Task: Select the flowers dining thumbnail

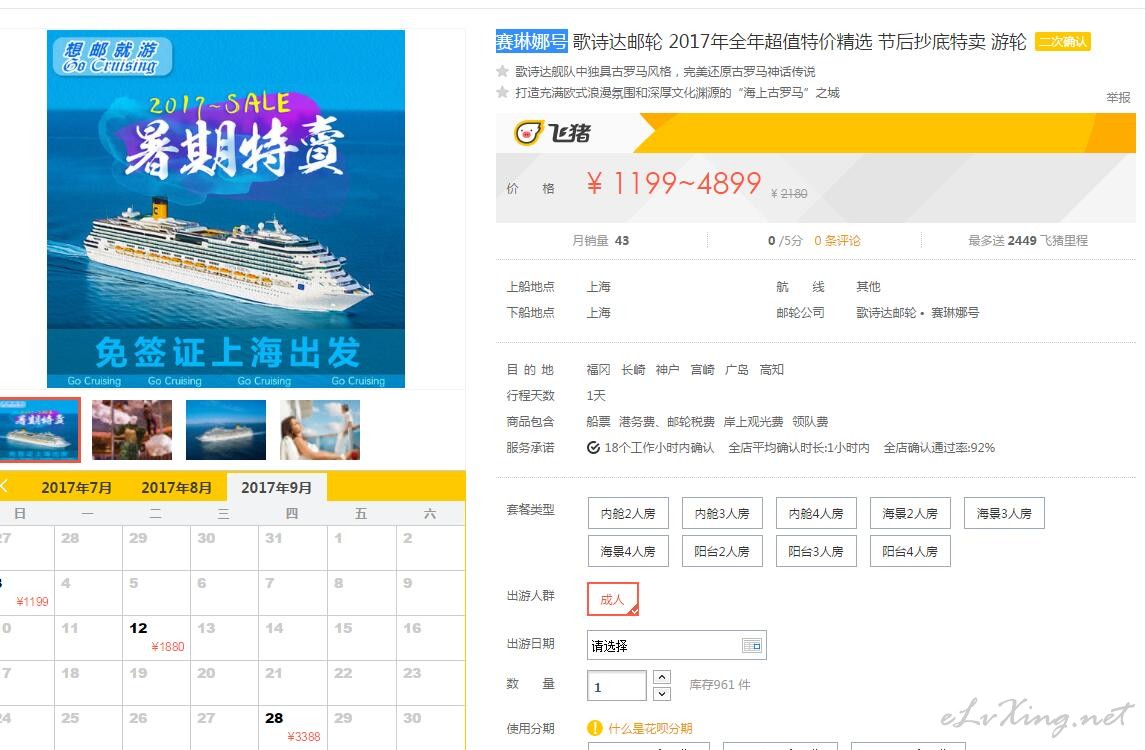Action: [x=132, y=429]
